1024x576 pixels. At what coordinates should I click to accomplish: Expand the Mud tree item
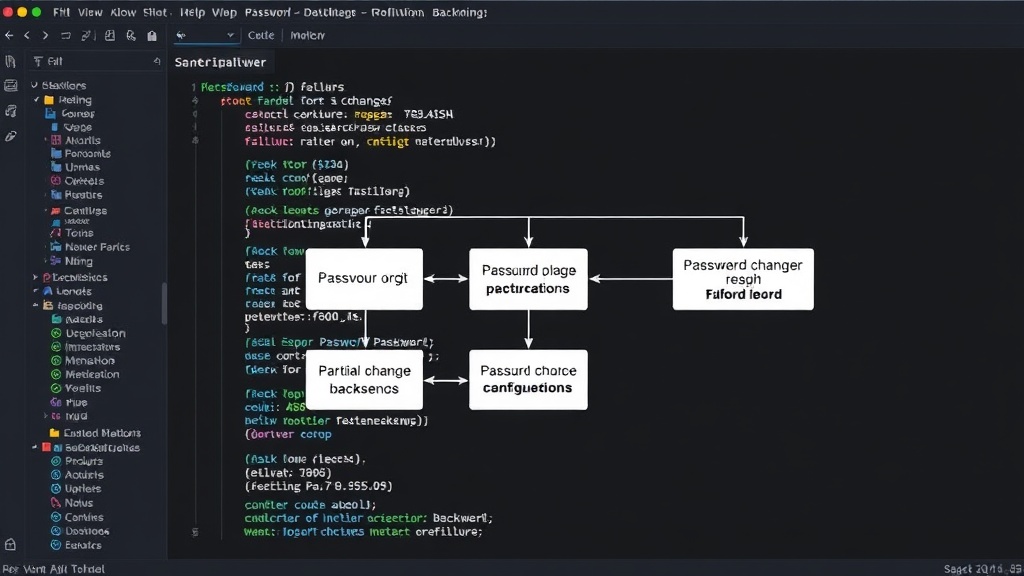pyautogui.click(x=45, y=415)
